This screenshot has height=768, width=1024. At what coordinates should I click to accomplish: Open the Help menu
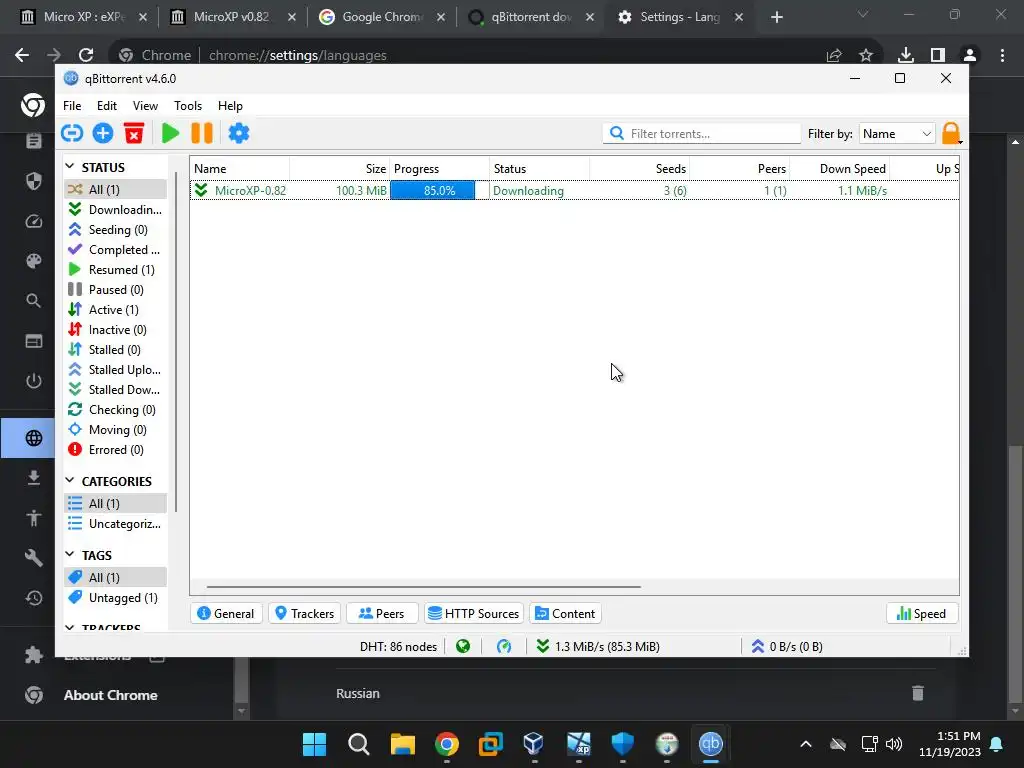pyautogui.click(x=230, y=106)
